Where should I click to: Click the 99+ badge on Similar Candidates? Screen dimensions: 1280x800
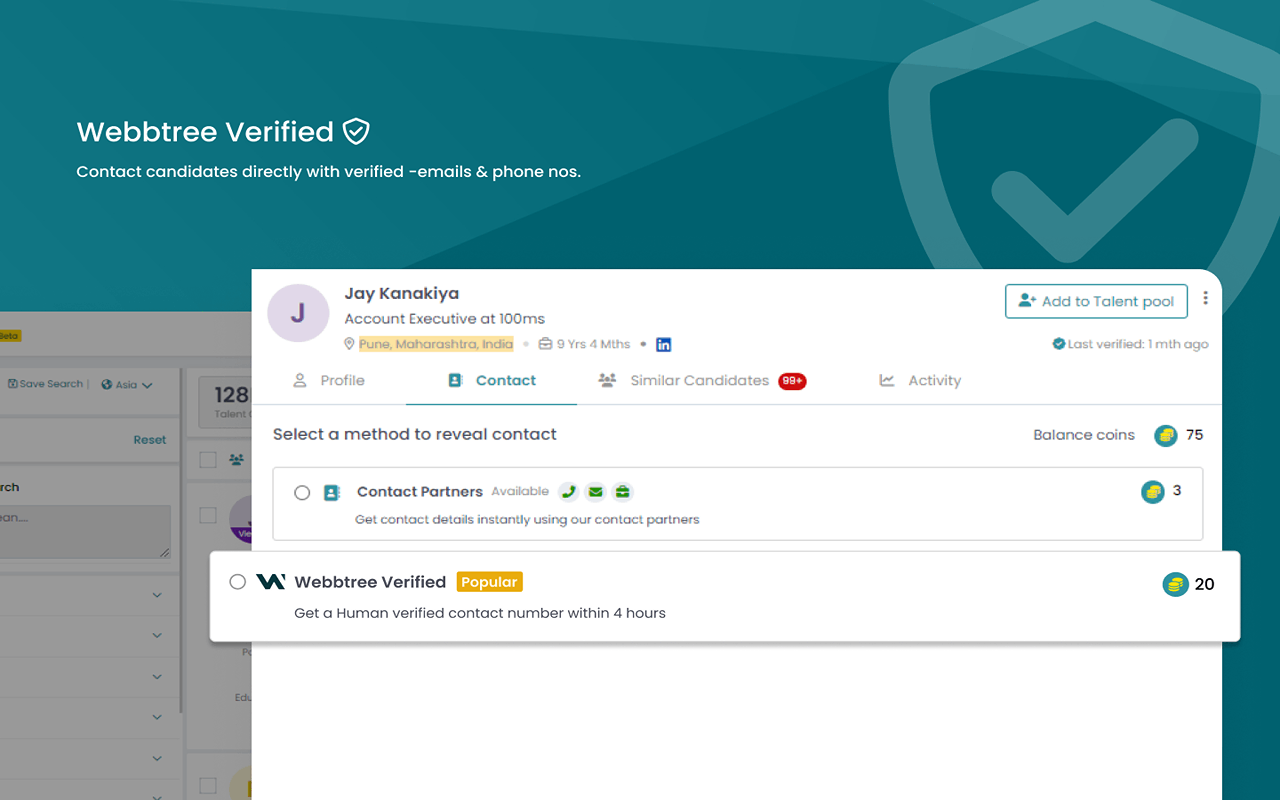[x=792, y=381]
